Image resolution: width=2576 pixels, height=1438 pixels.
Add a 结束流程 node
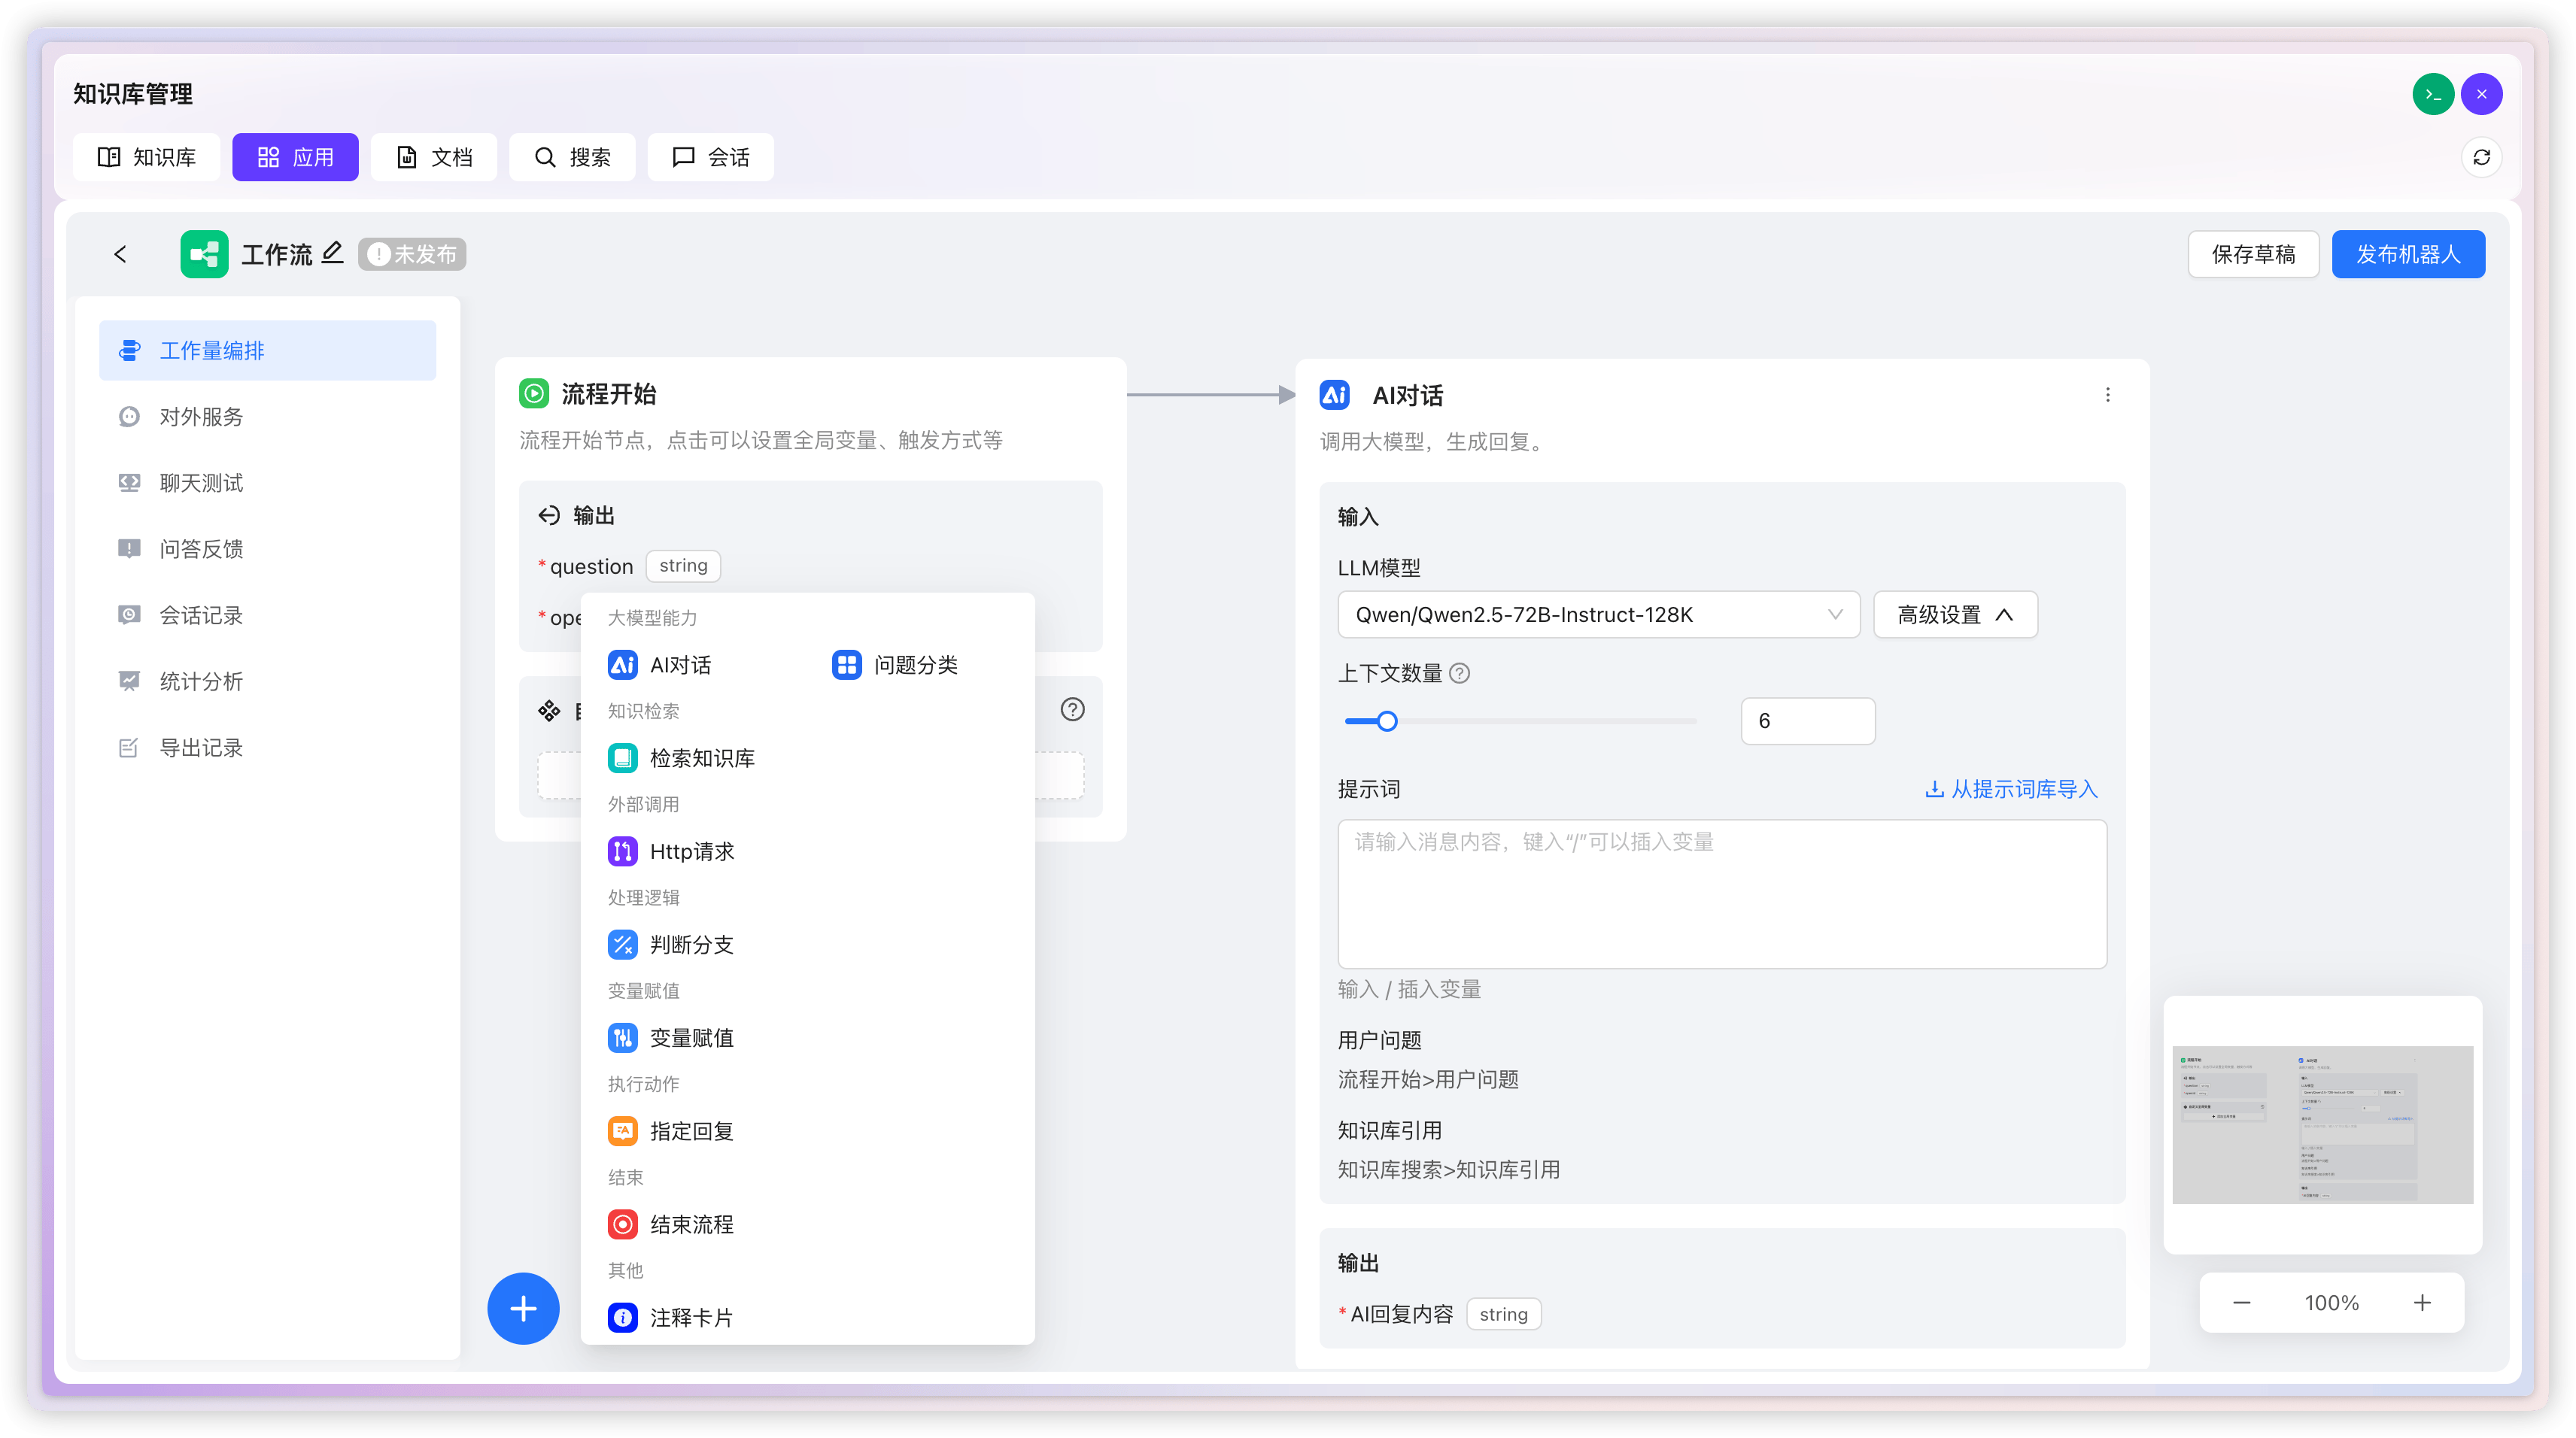pyautogui.click(x=671, y=1224)
